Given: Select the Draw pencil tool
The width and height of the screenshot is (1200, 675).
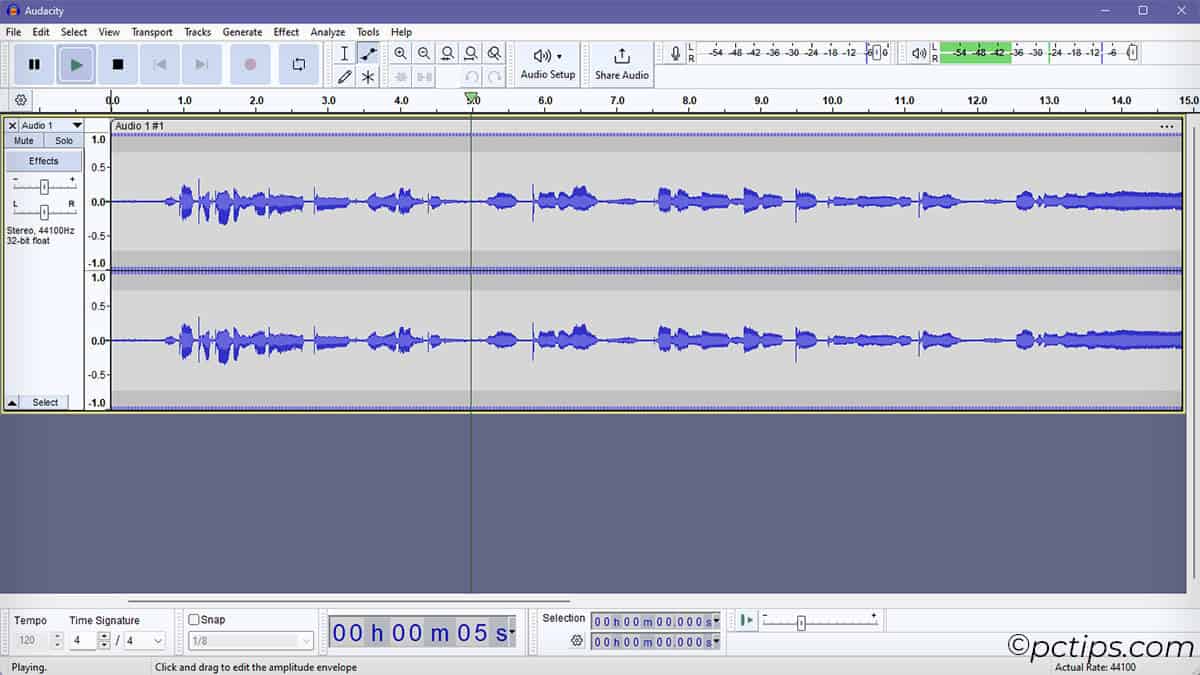Looking at the screenshot, I should (x=345, y=77).
